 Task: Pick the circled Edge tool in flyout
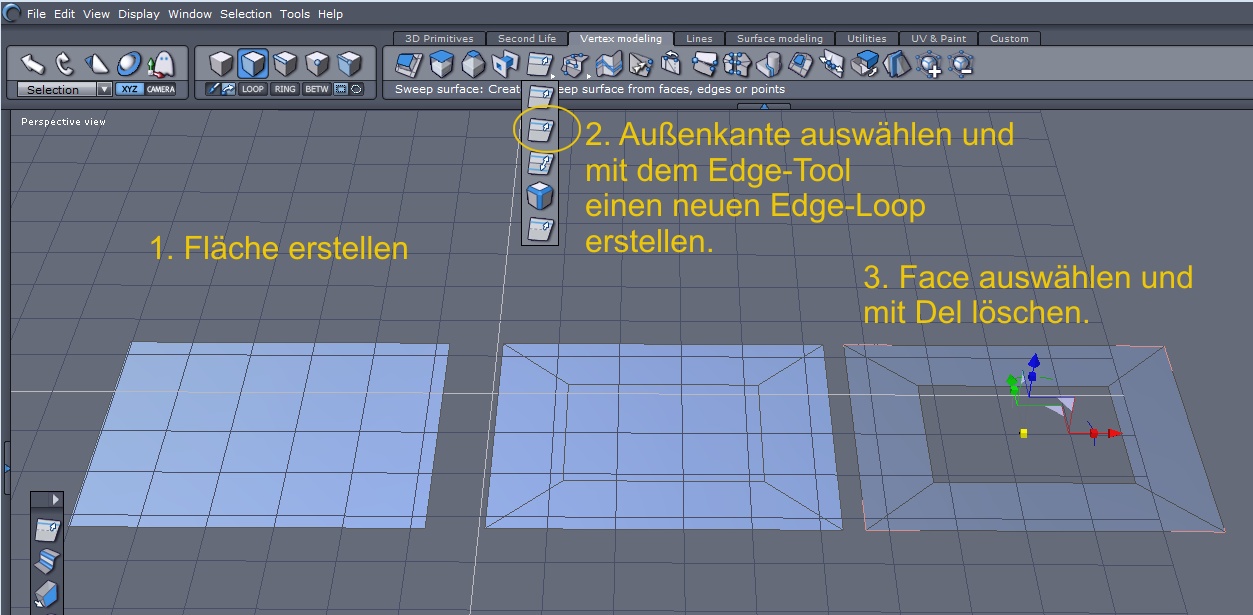540,129
